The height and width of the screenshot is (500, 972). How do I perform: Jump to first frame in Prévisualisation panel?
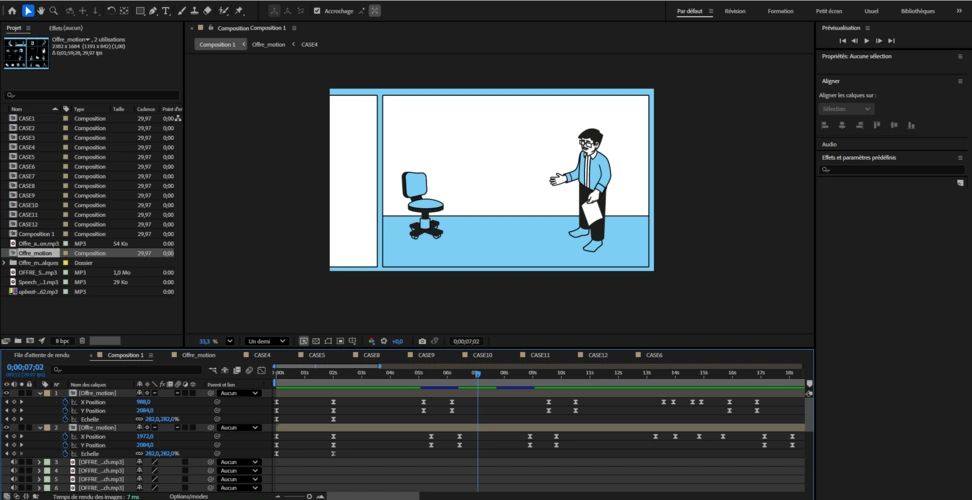pos(842,41)
